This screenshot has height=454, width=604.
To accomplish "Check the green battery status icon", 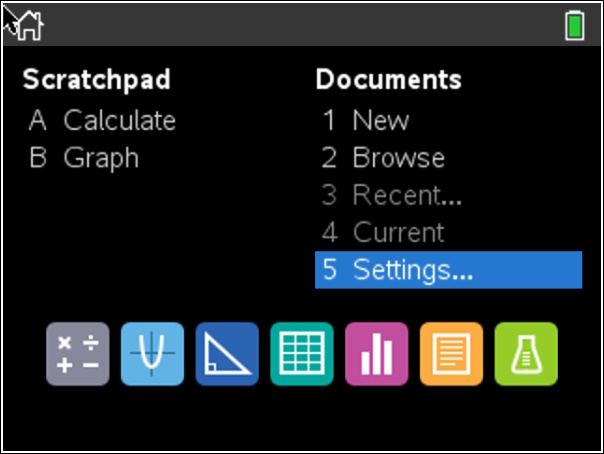I will click(574, 25).
